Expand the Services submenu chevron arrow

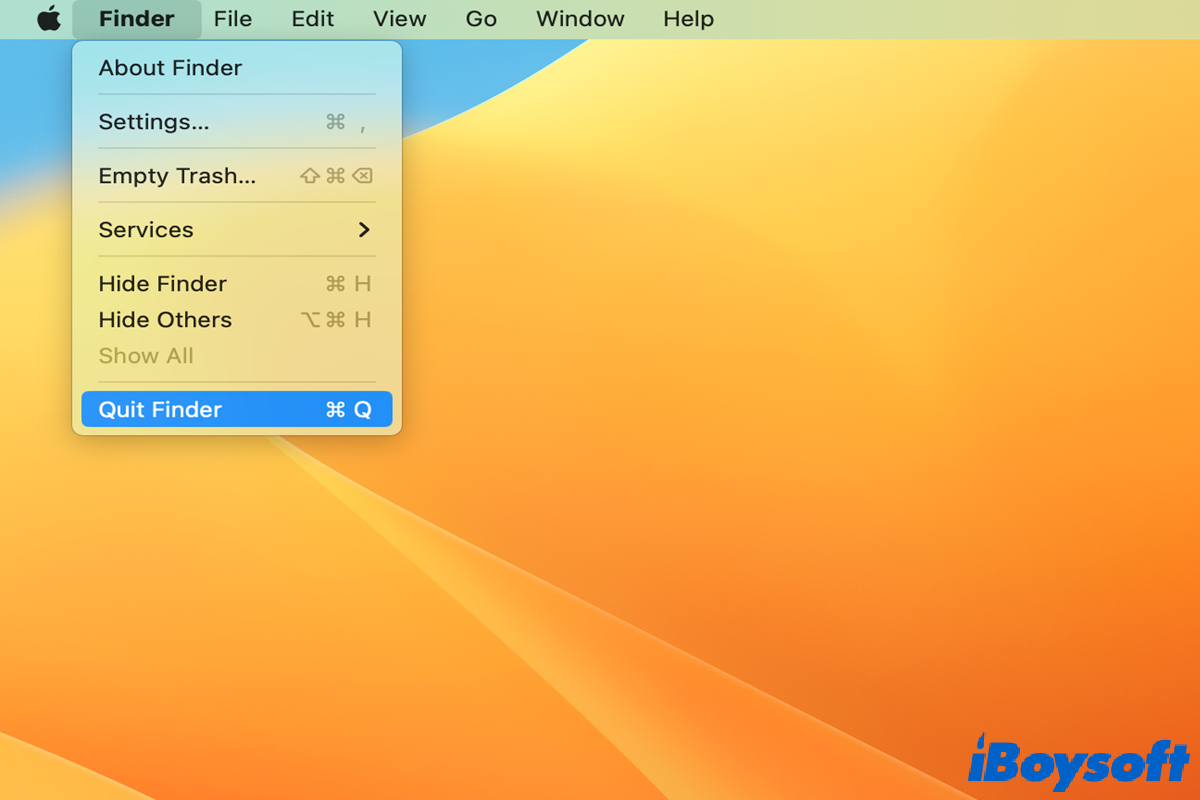[x=364, y=230]
